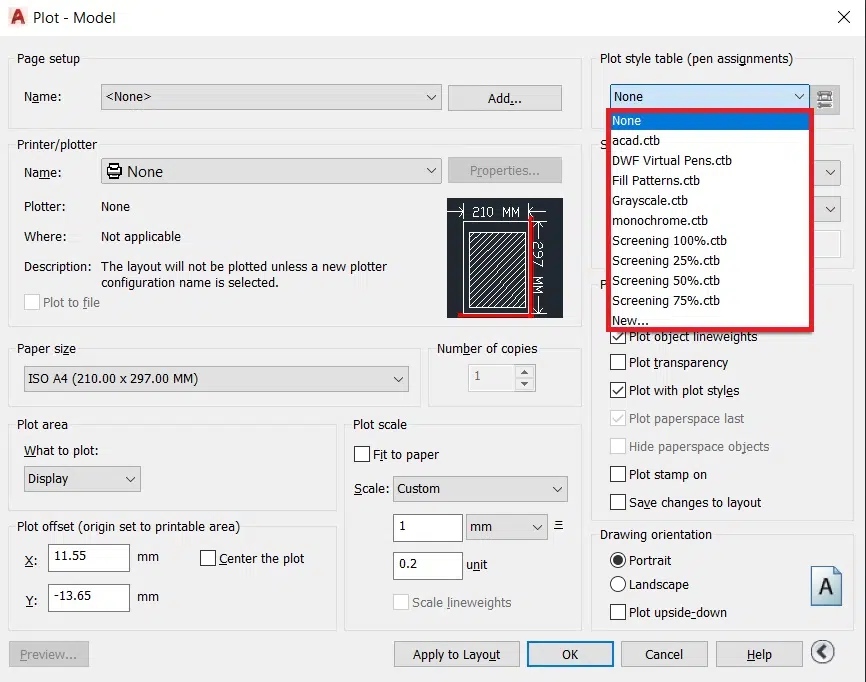Click the plot style table editor icon
The width and height of the screenshot is (866, 682).
tap(824, 97)
